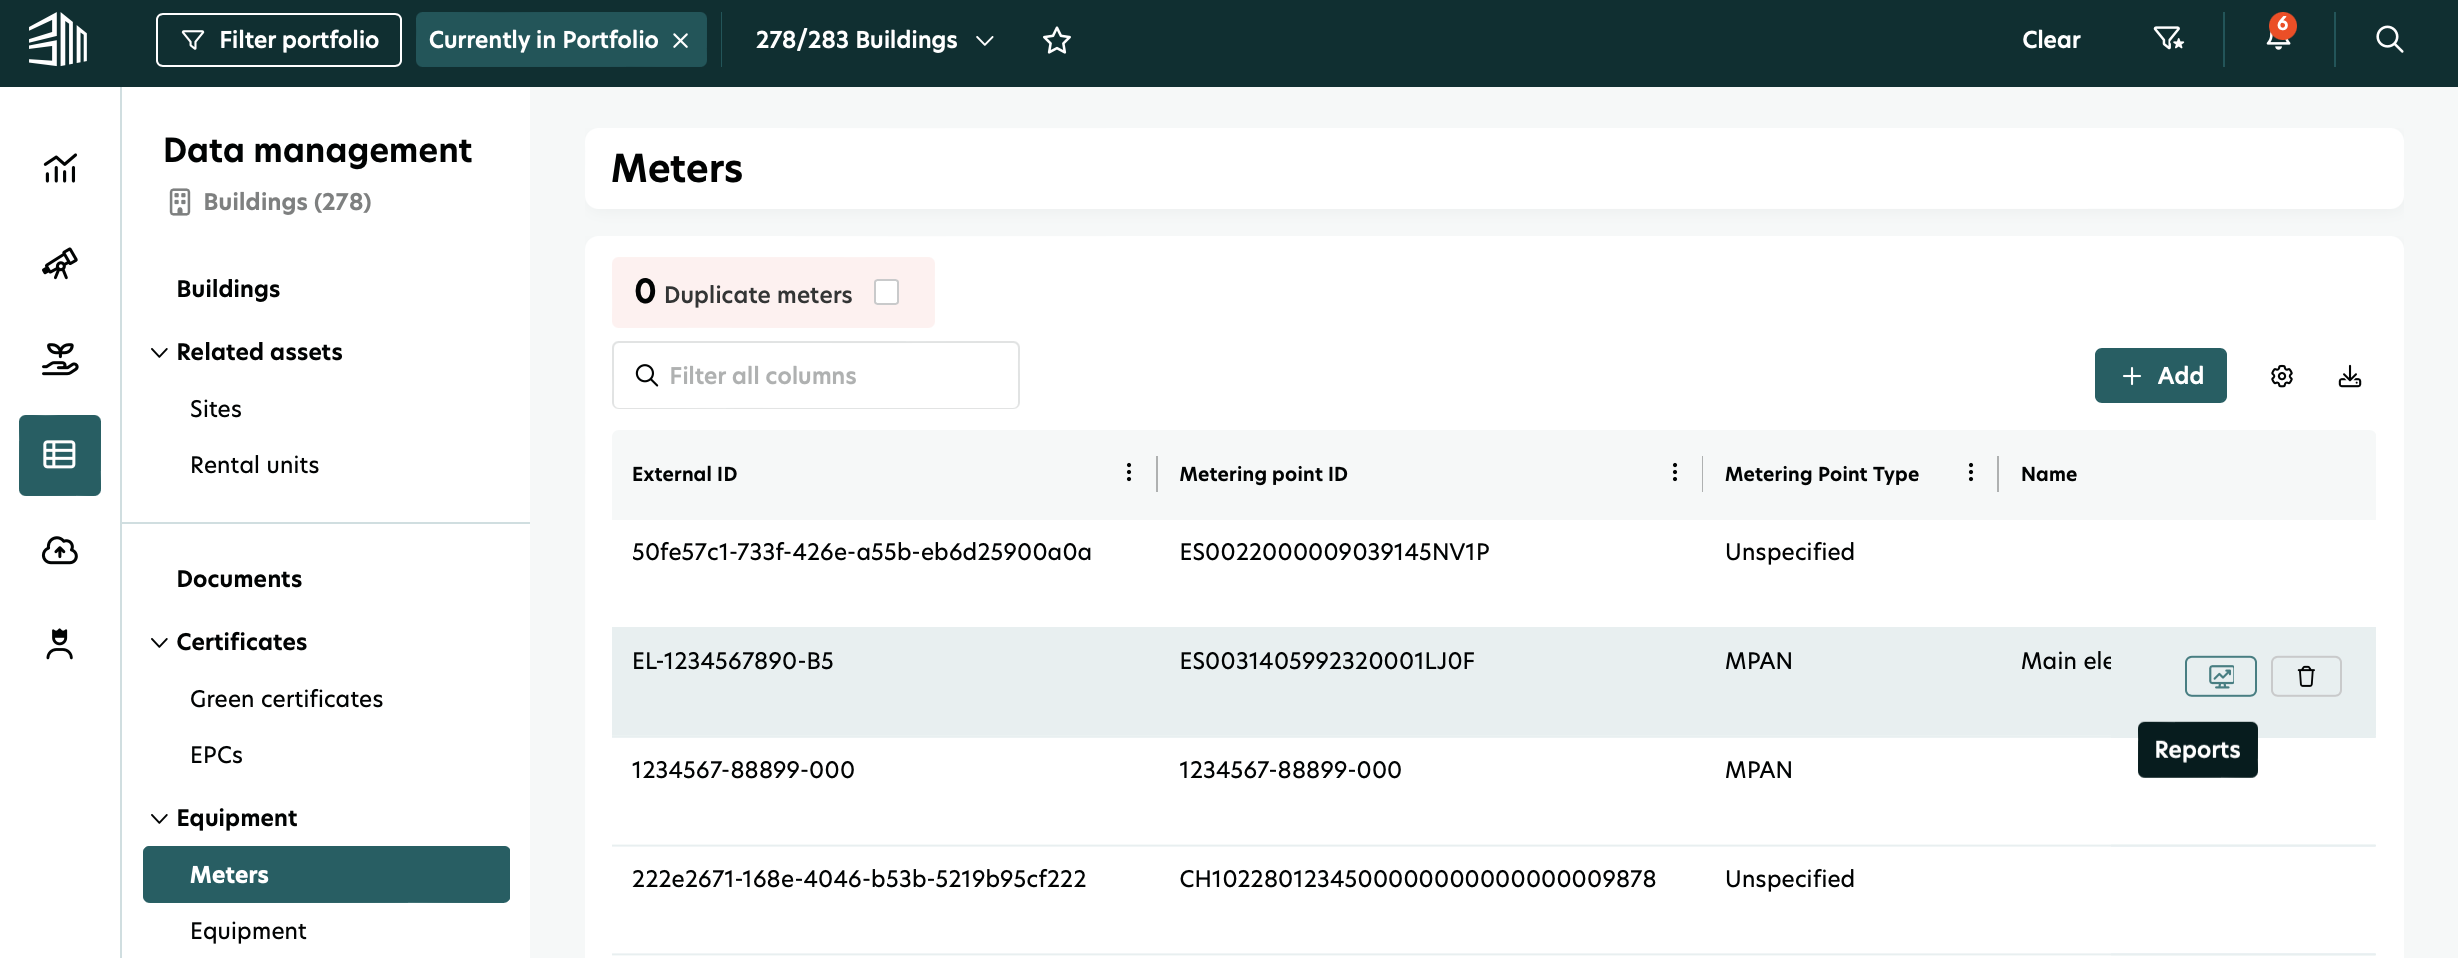Select External ID 50fe57c1-733f-426e-a55b-eb6d25900a0a
2458x958 pixels.
861,552
